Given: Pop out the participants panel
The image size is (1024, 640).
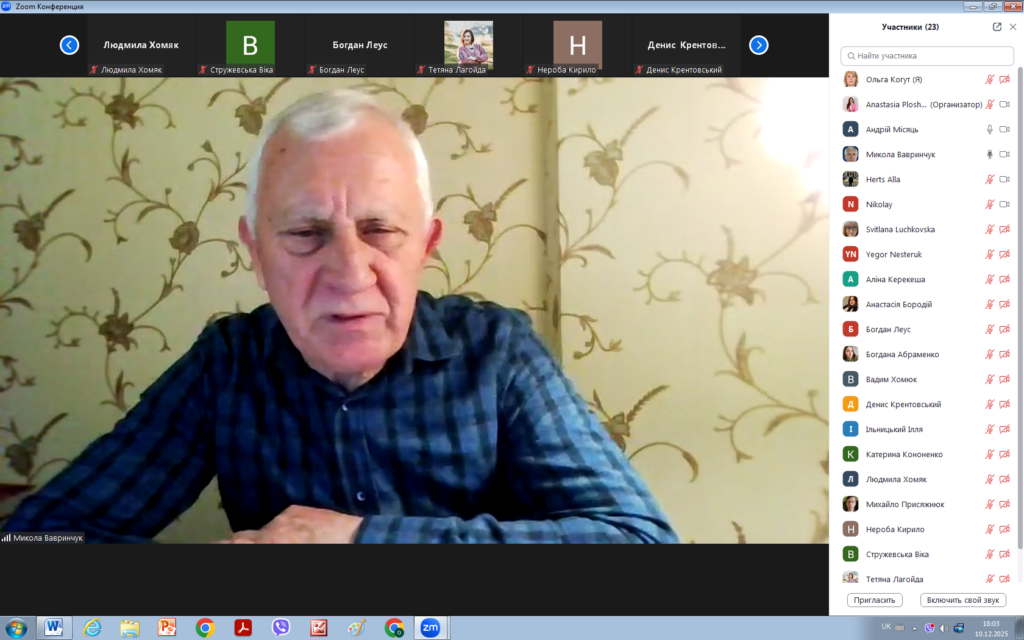Looking at the screenshot, I should [x=997, y=27].
